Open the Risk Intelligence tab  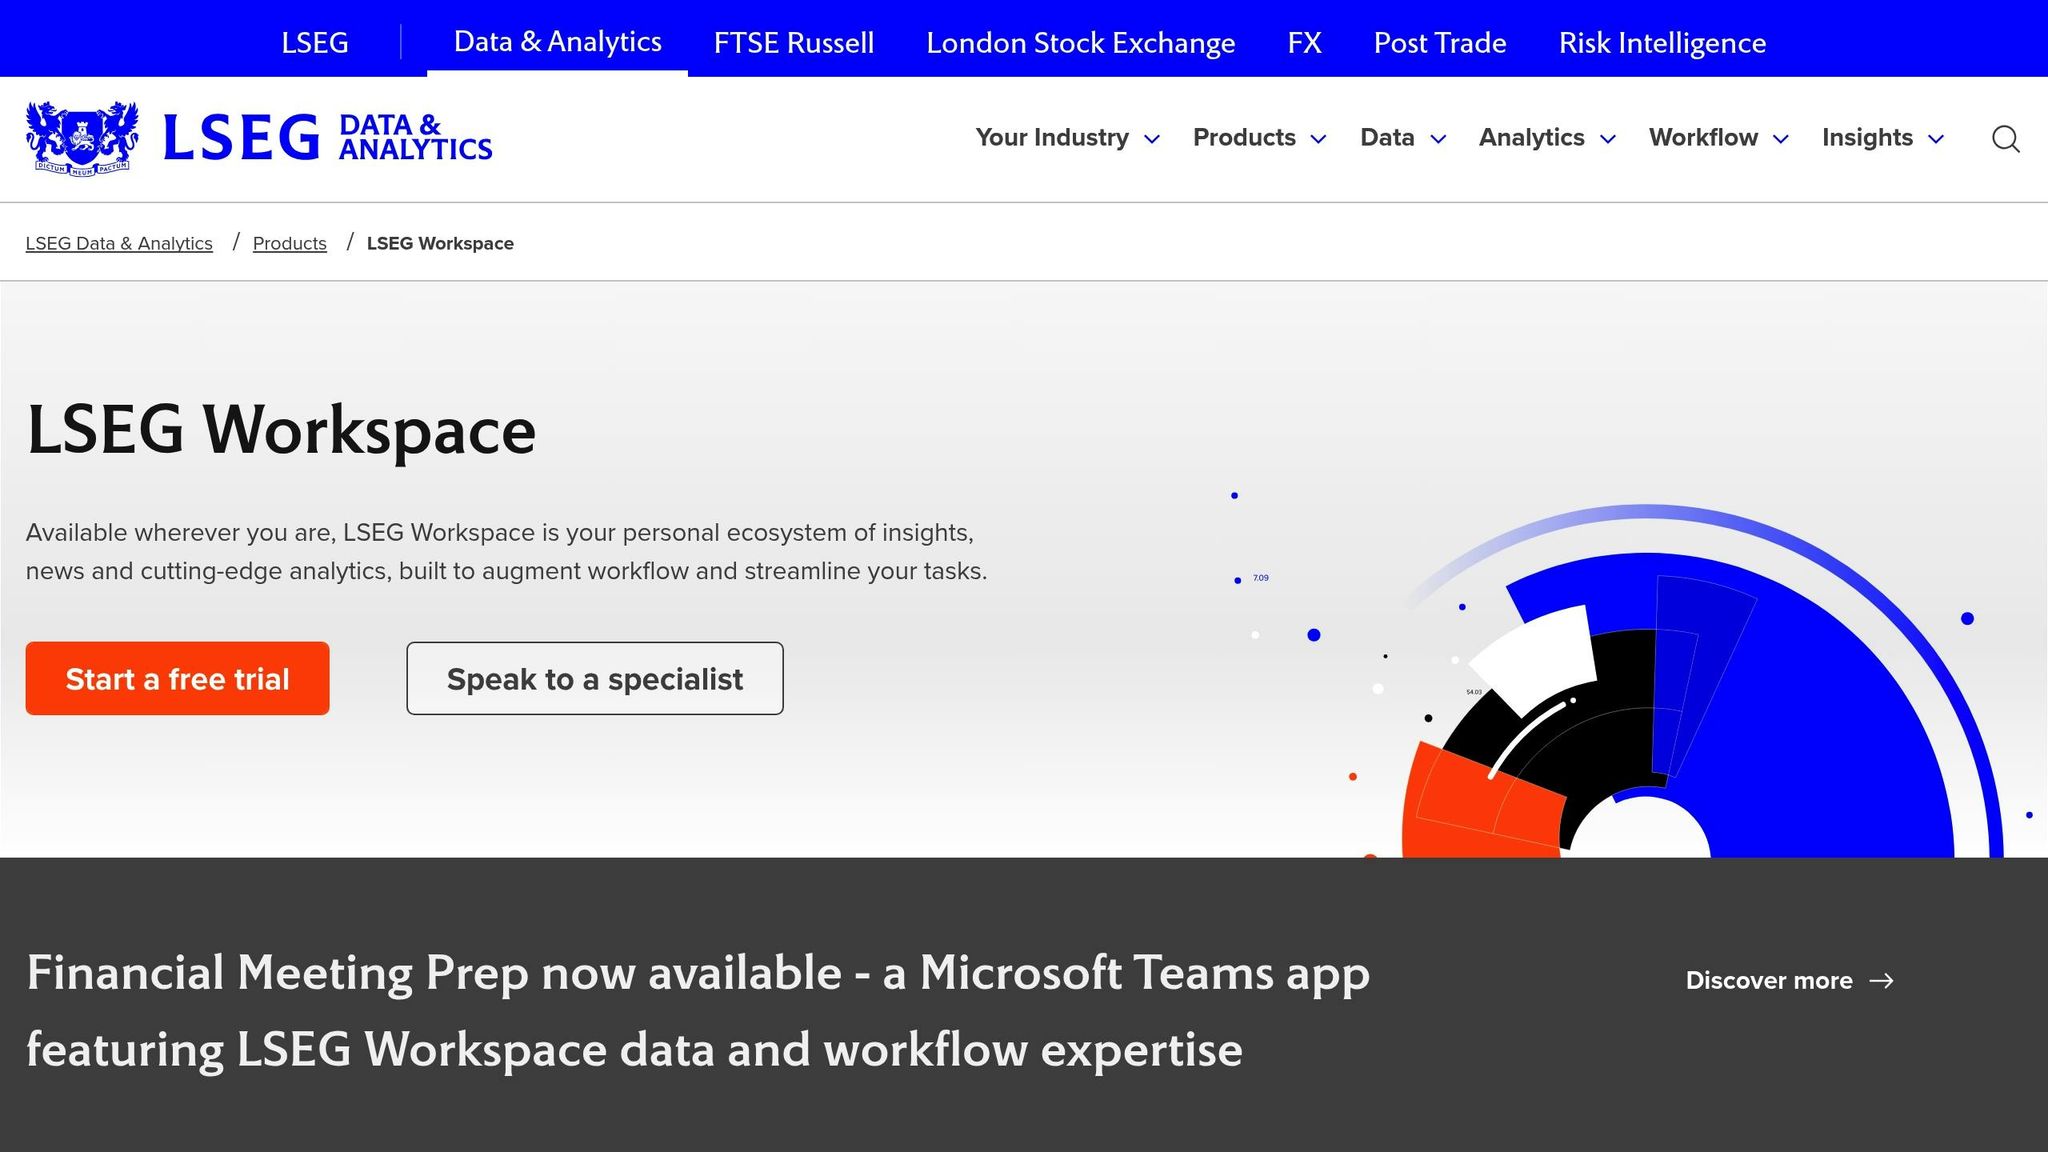1662,42
